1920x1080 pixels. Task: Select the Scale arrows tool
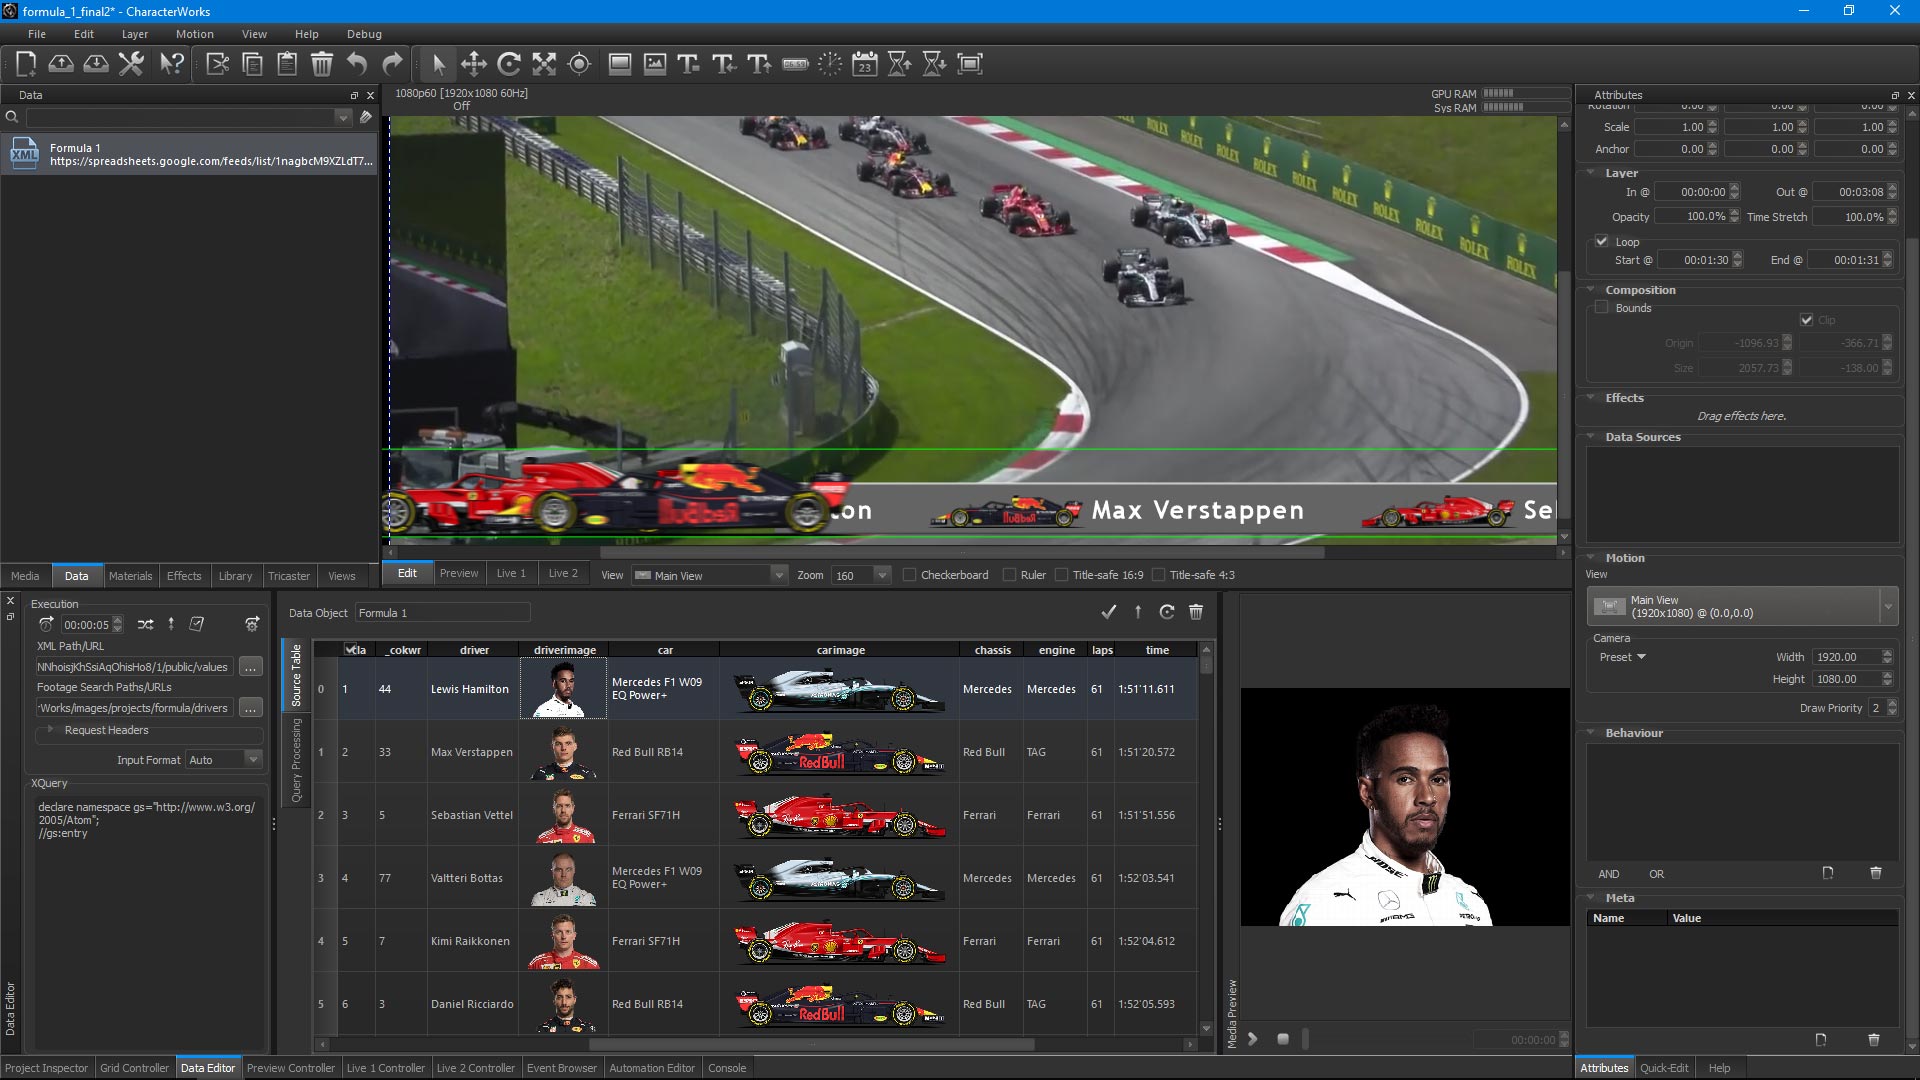click(x=544, y=64)
